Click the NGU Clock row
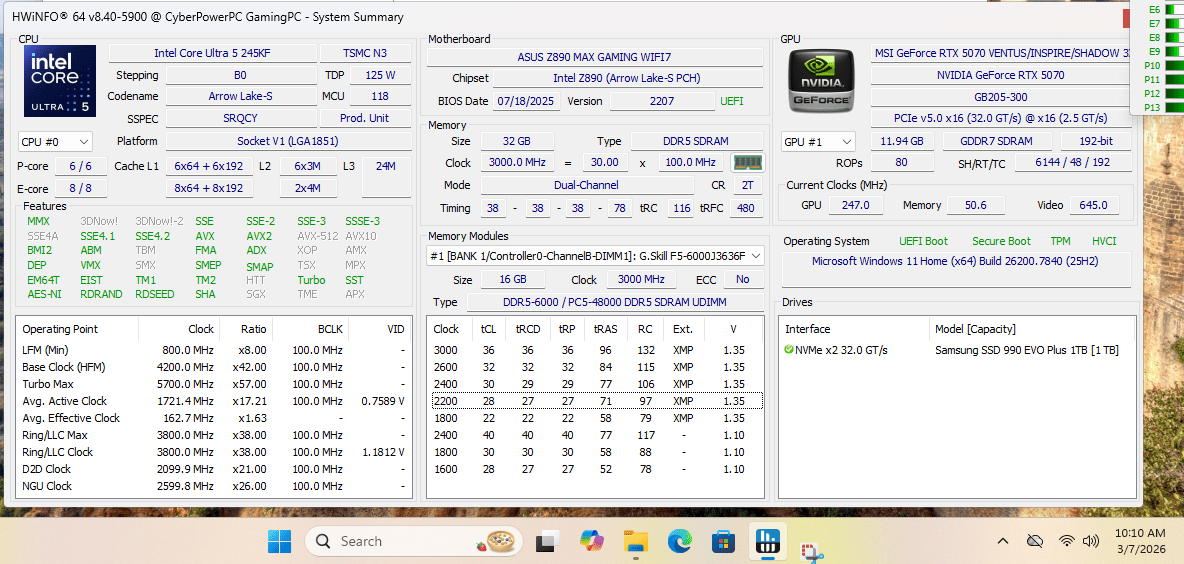Viewport: 1184px width, 564px height. click(x=214, y=486)
